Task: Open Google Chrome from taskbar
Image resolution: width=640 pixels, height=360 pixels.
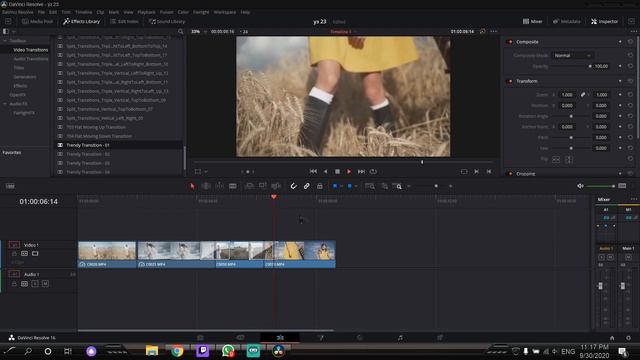Action: coord(177,351)
